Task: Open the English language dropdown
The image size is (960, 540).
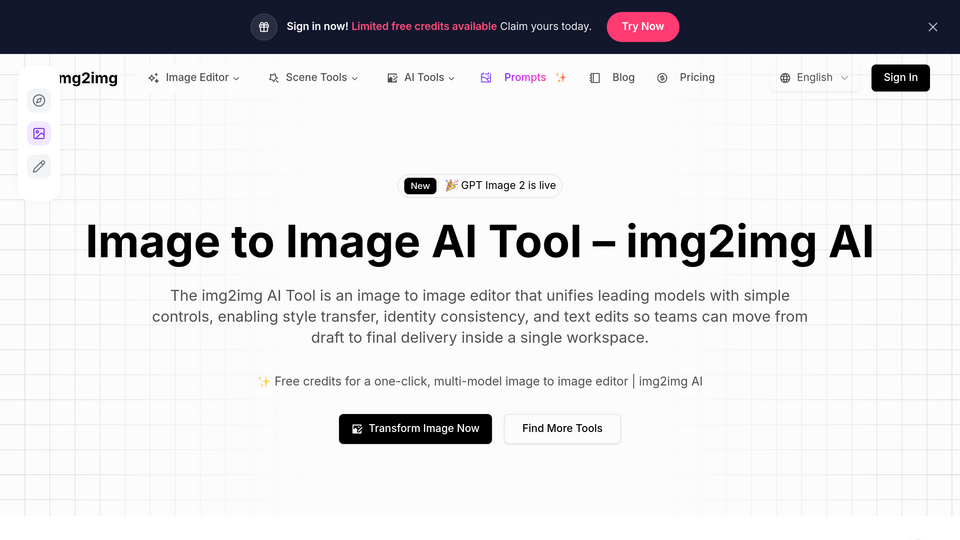Action: point(814,78)
